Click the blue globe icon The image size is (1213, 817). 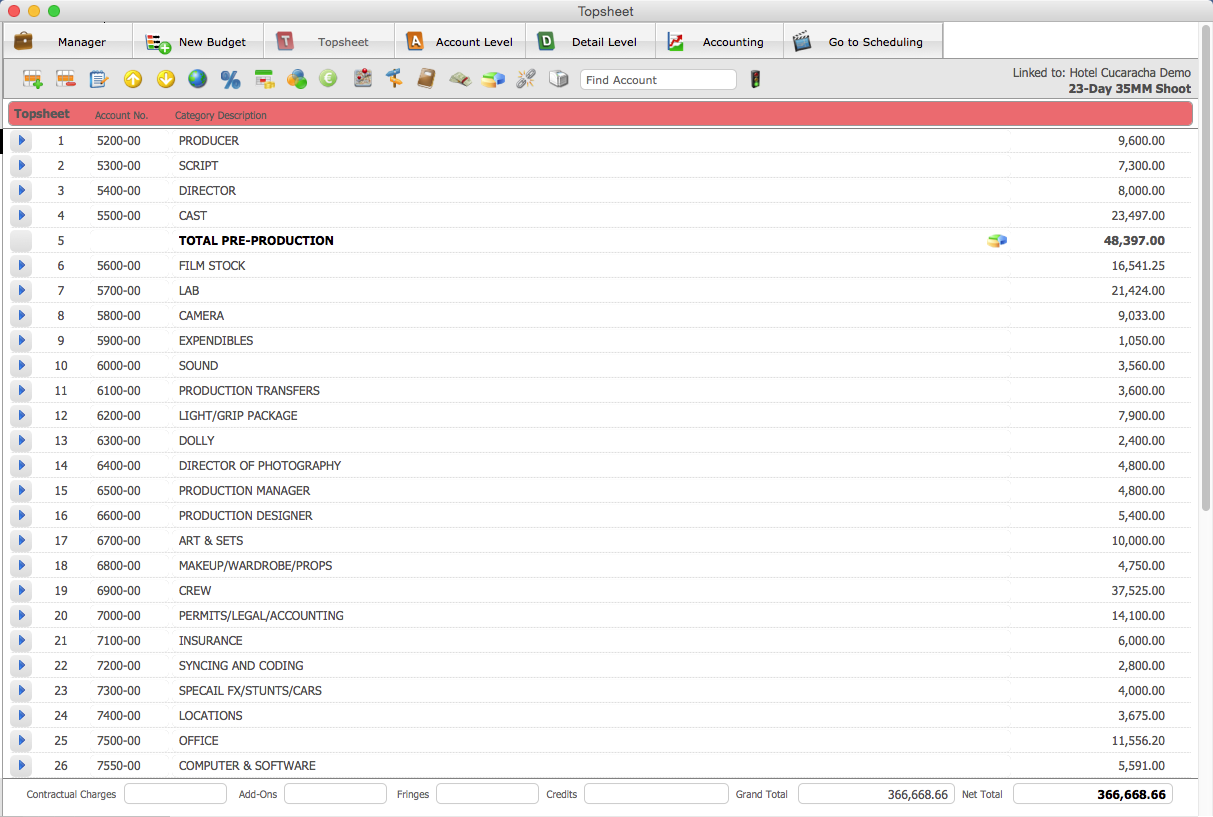pyautogui.click(x=198, y=79)
